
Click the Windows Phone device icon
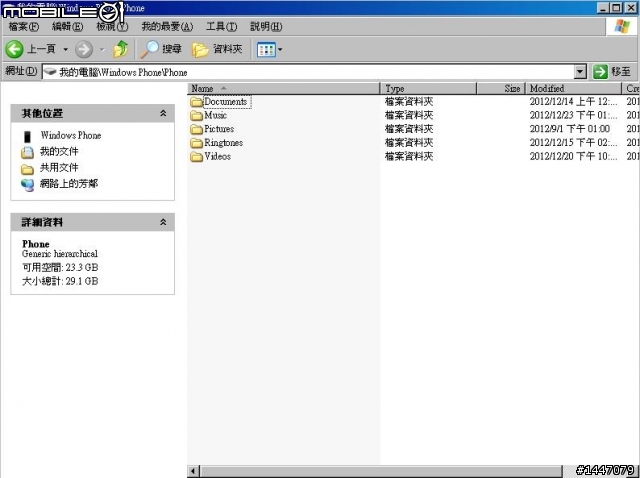pyautogui.click(x=27, y=136)
